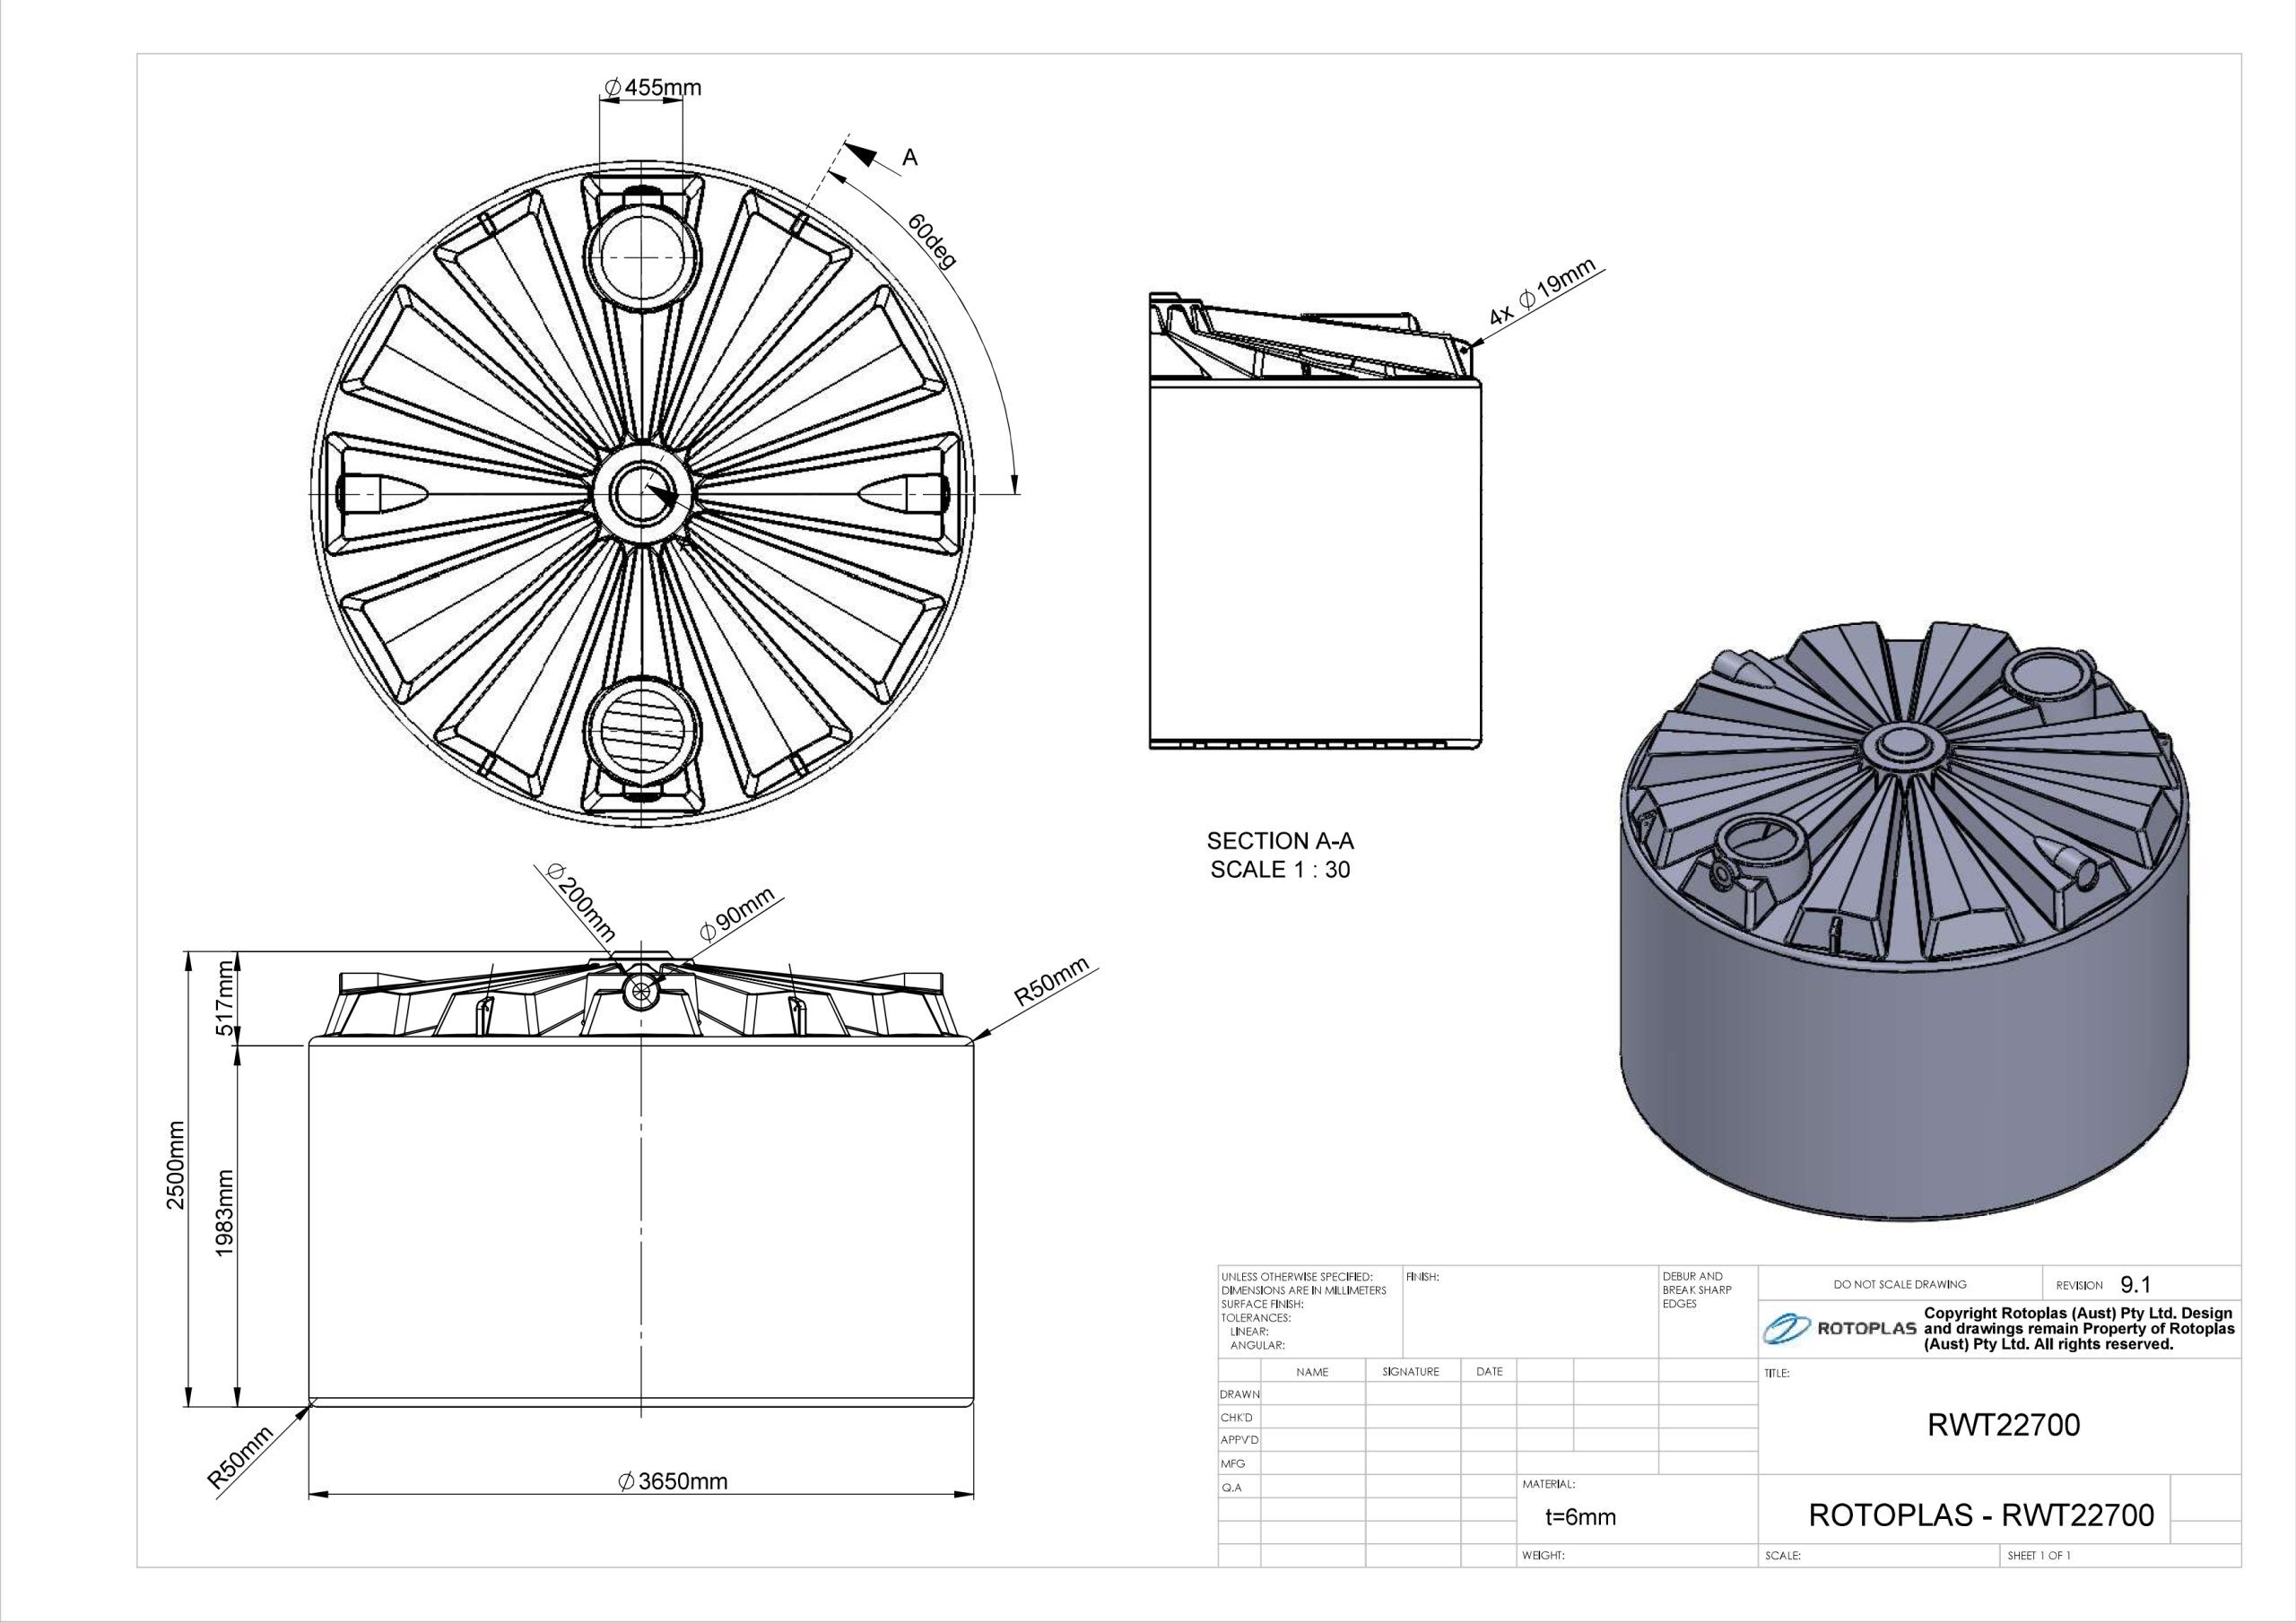The image size is (2296, 1623).
Task: Click the 517mm height dimension
Action: [226, 998]
